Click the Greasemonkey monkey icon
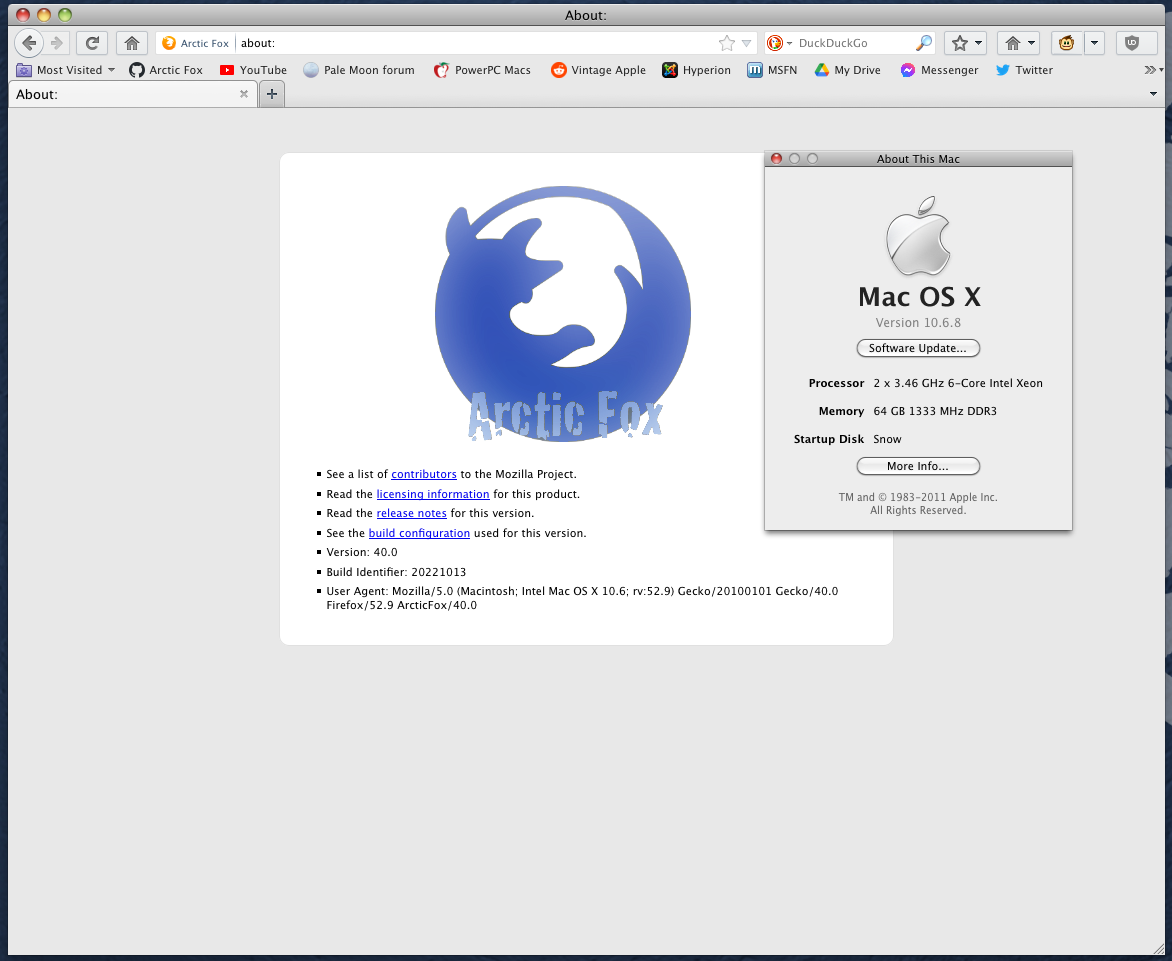 [x=1067, y=43]
